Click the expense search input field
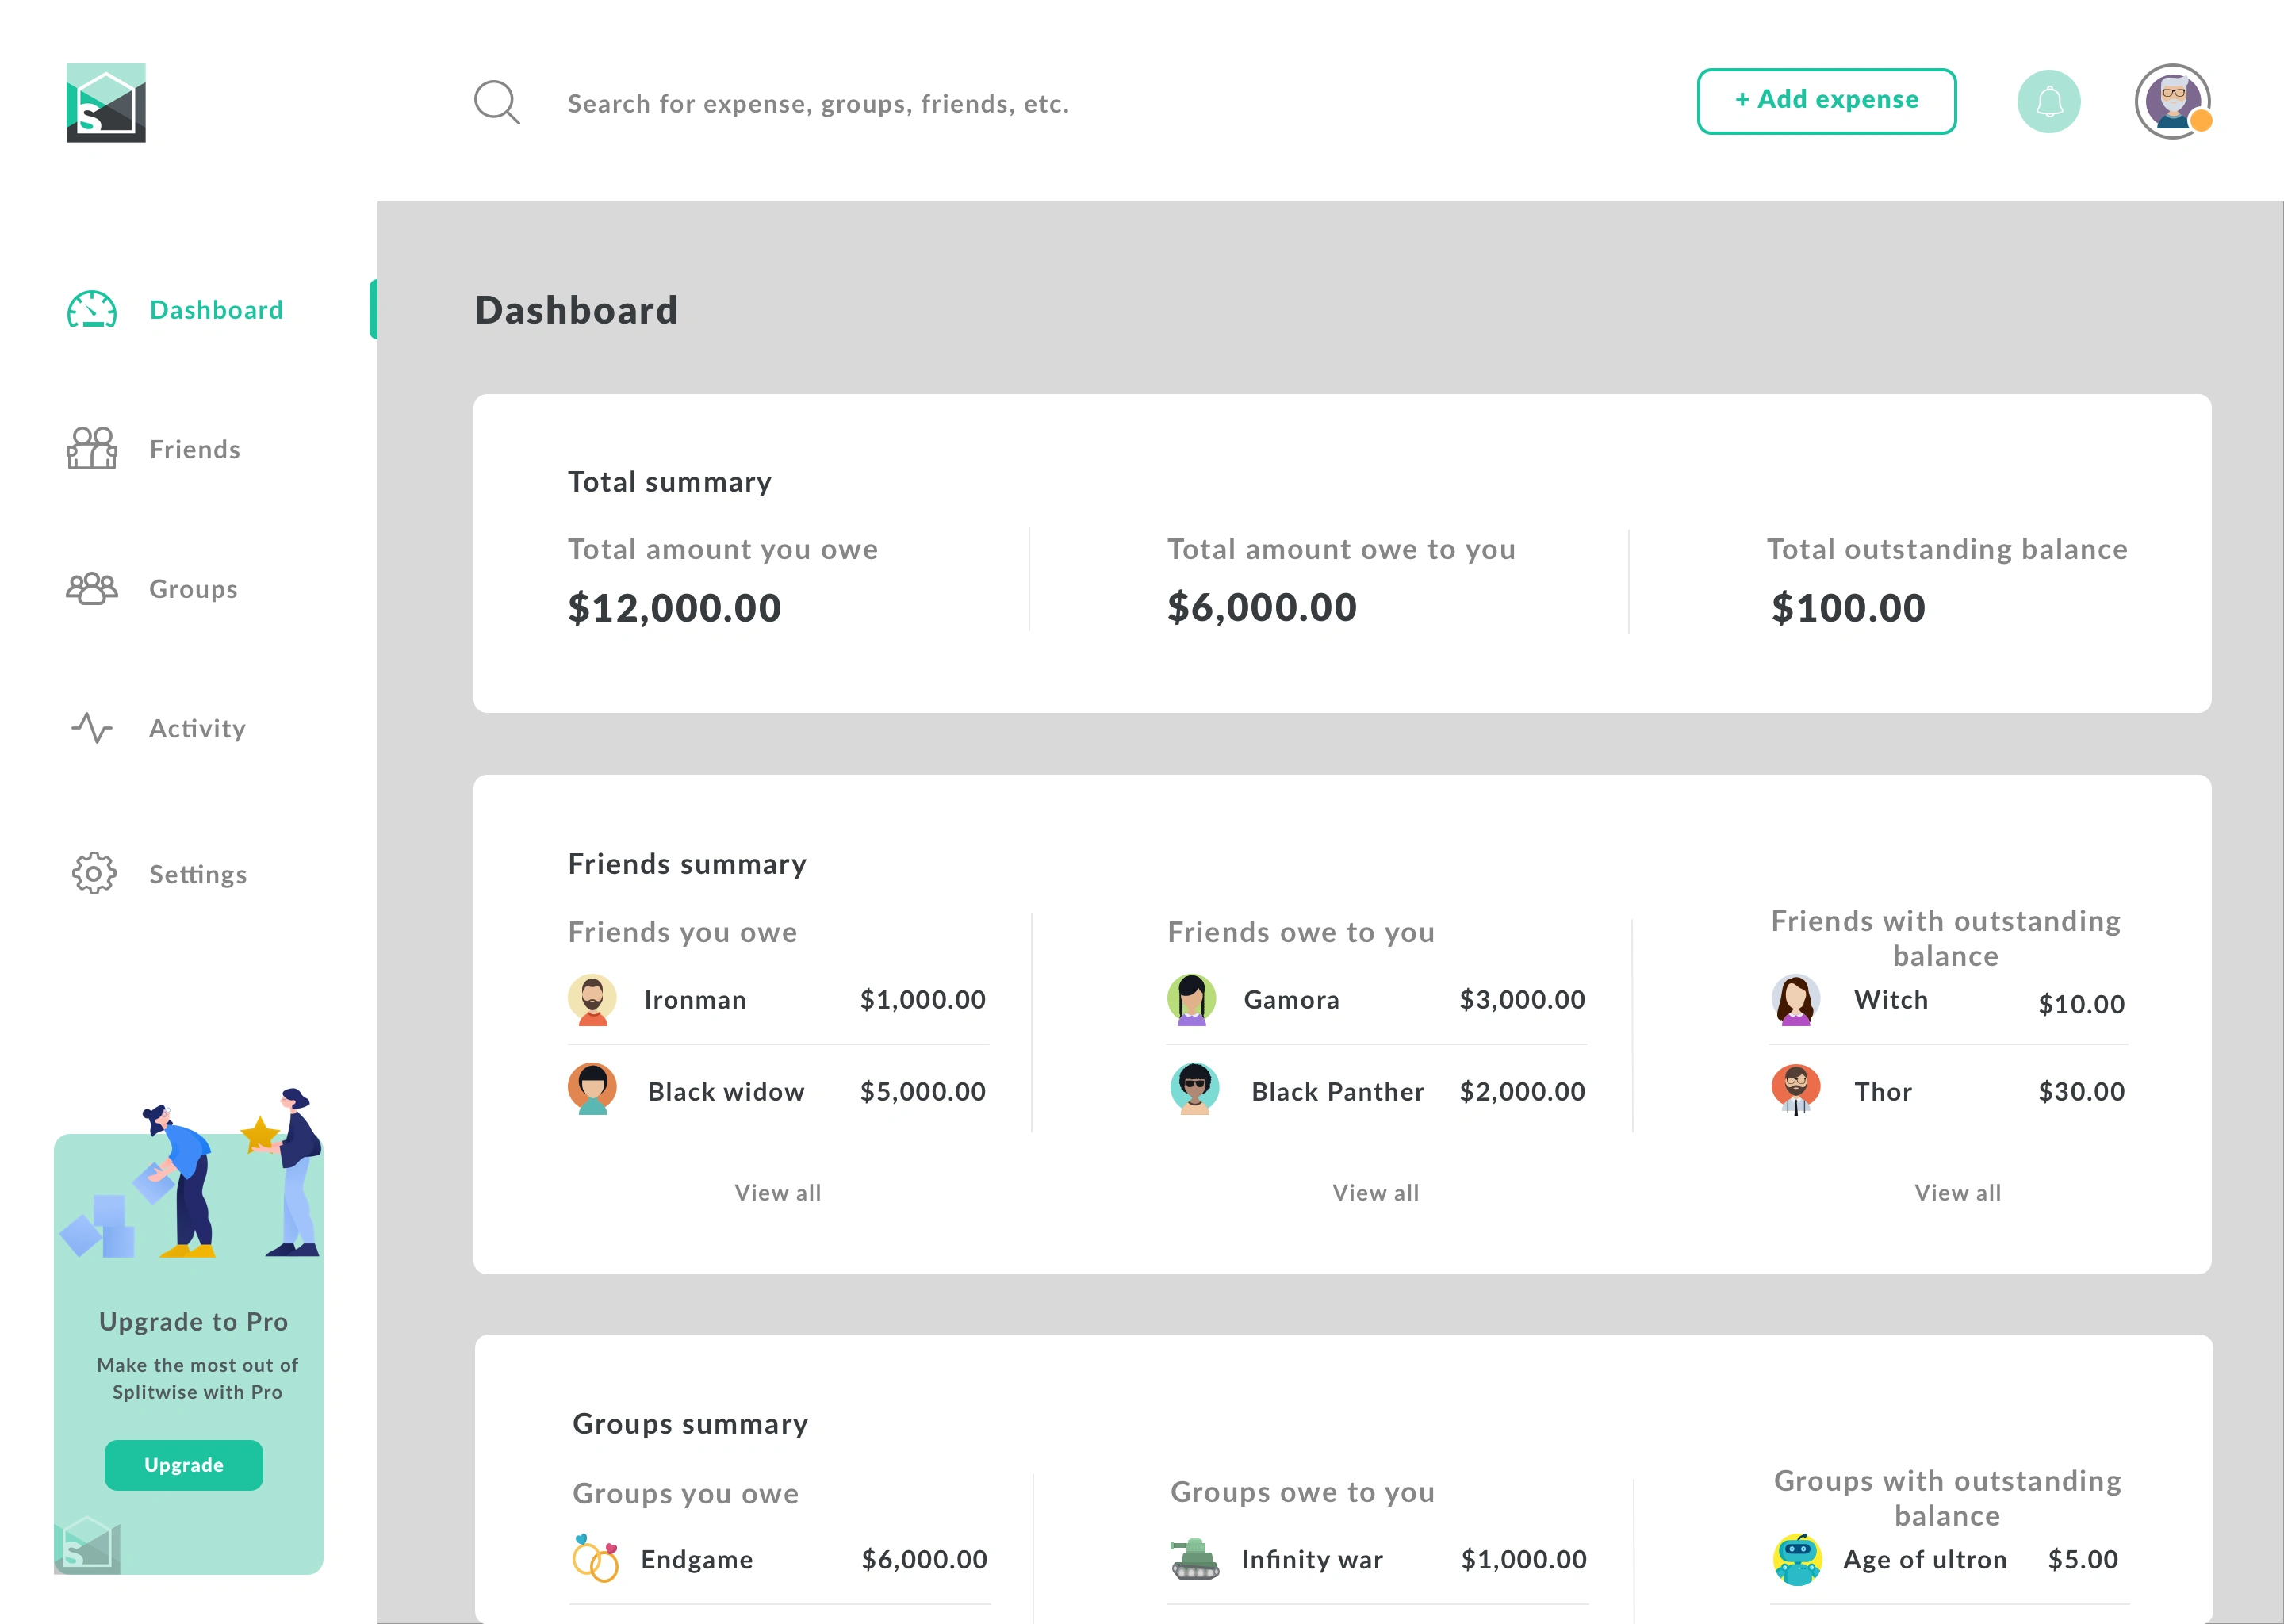 tap(818, 104)
